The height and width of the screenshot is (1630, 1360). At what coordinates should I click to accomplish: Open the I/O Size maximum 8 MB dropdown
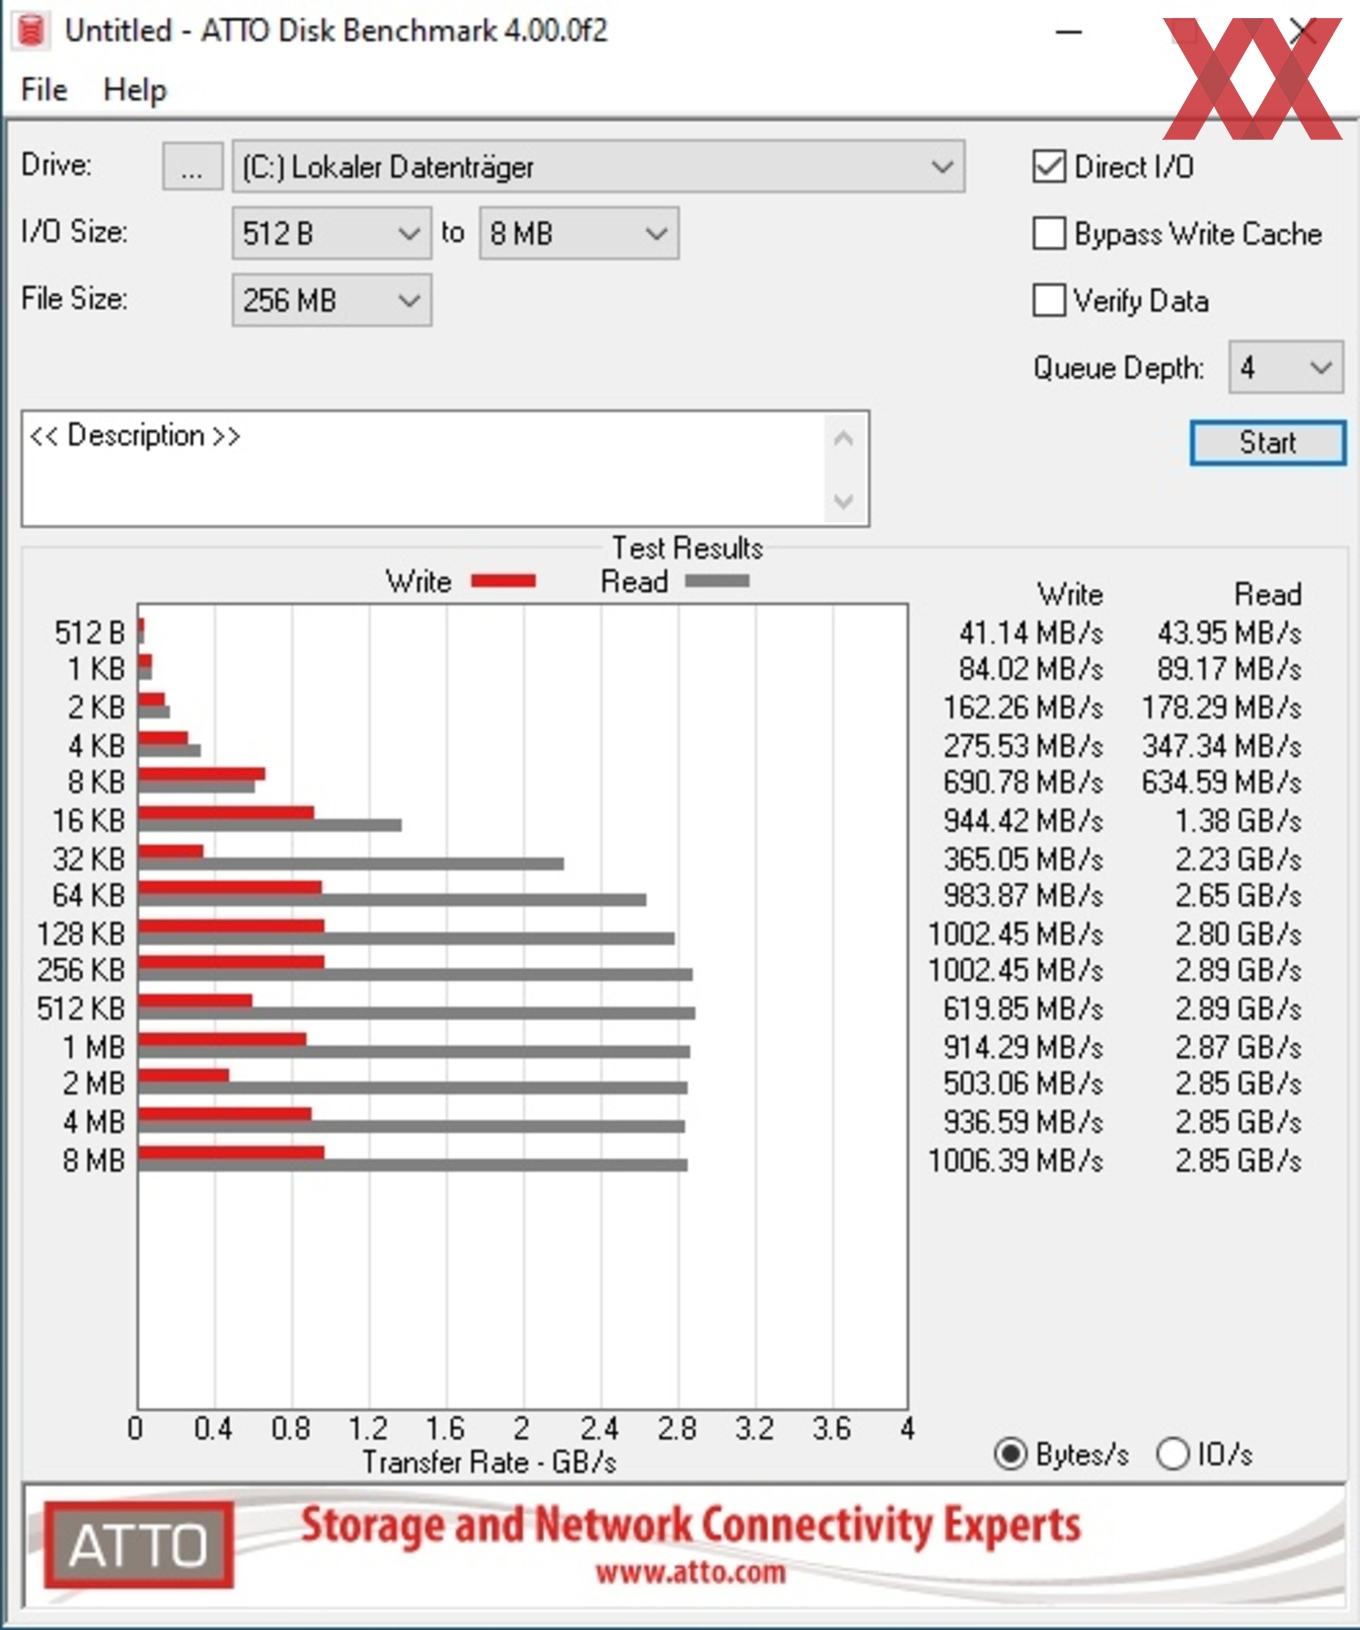tap(579, 233)
